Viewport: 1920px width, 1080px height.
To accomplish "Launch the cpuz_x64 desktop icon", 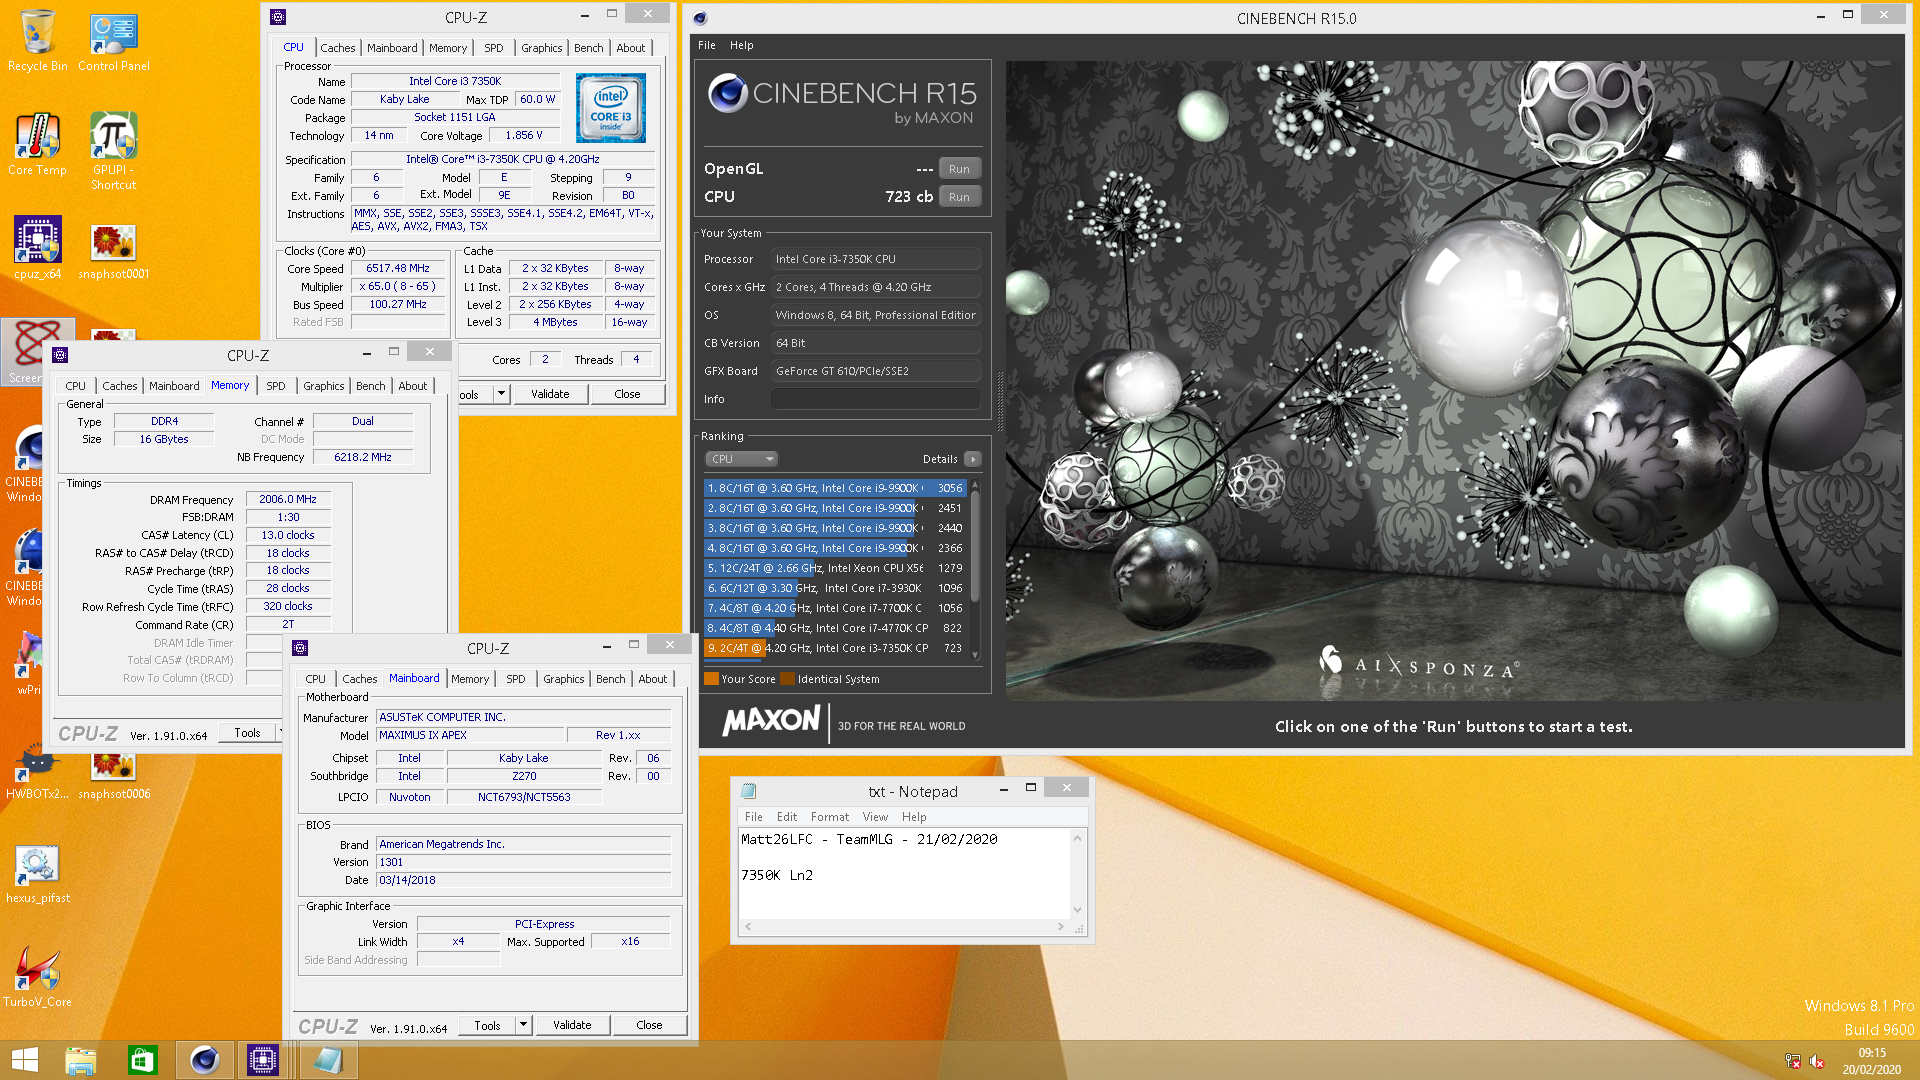I will 37,248.
